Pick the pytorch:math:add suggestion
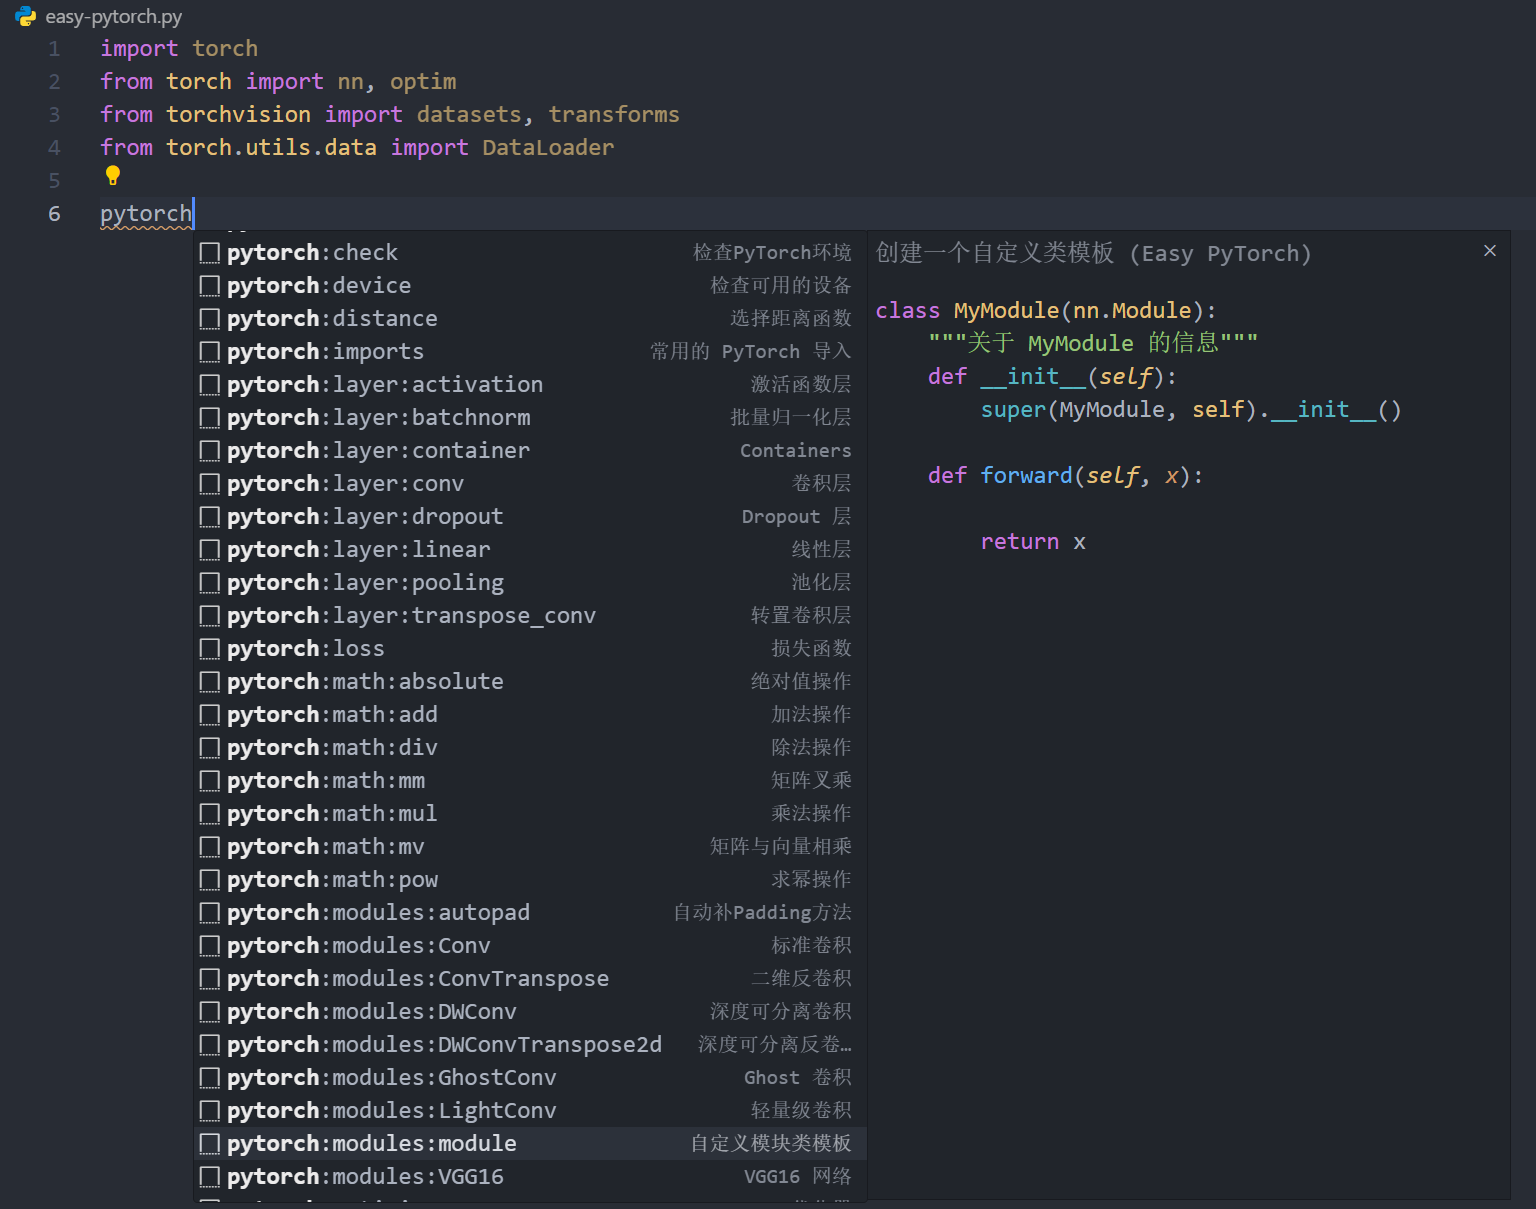Image resolution: width=1536 pixels, height=1209 pixels. [x=530, y=715]
